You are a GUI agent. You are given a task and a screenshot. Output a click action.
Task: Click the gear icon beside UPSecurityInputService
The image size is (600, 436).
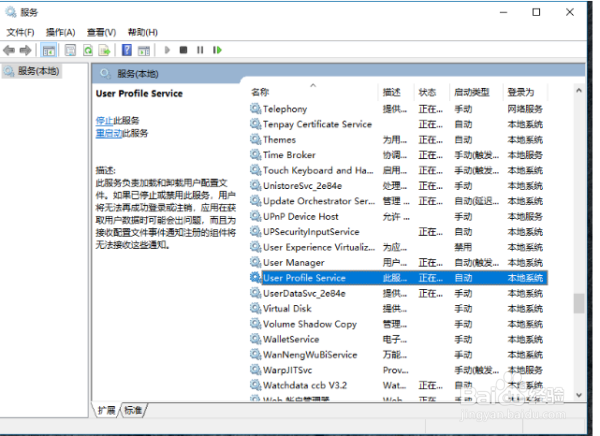[255, 232]
